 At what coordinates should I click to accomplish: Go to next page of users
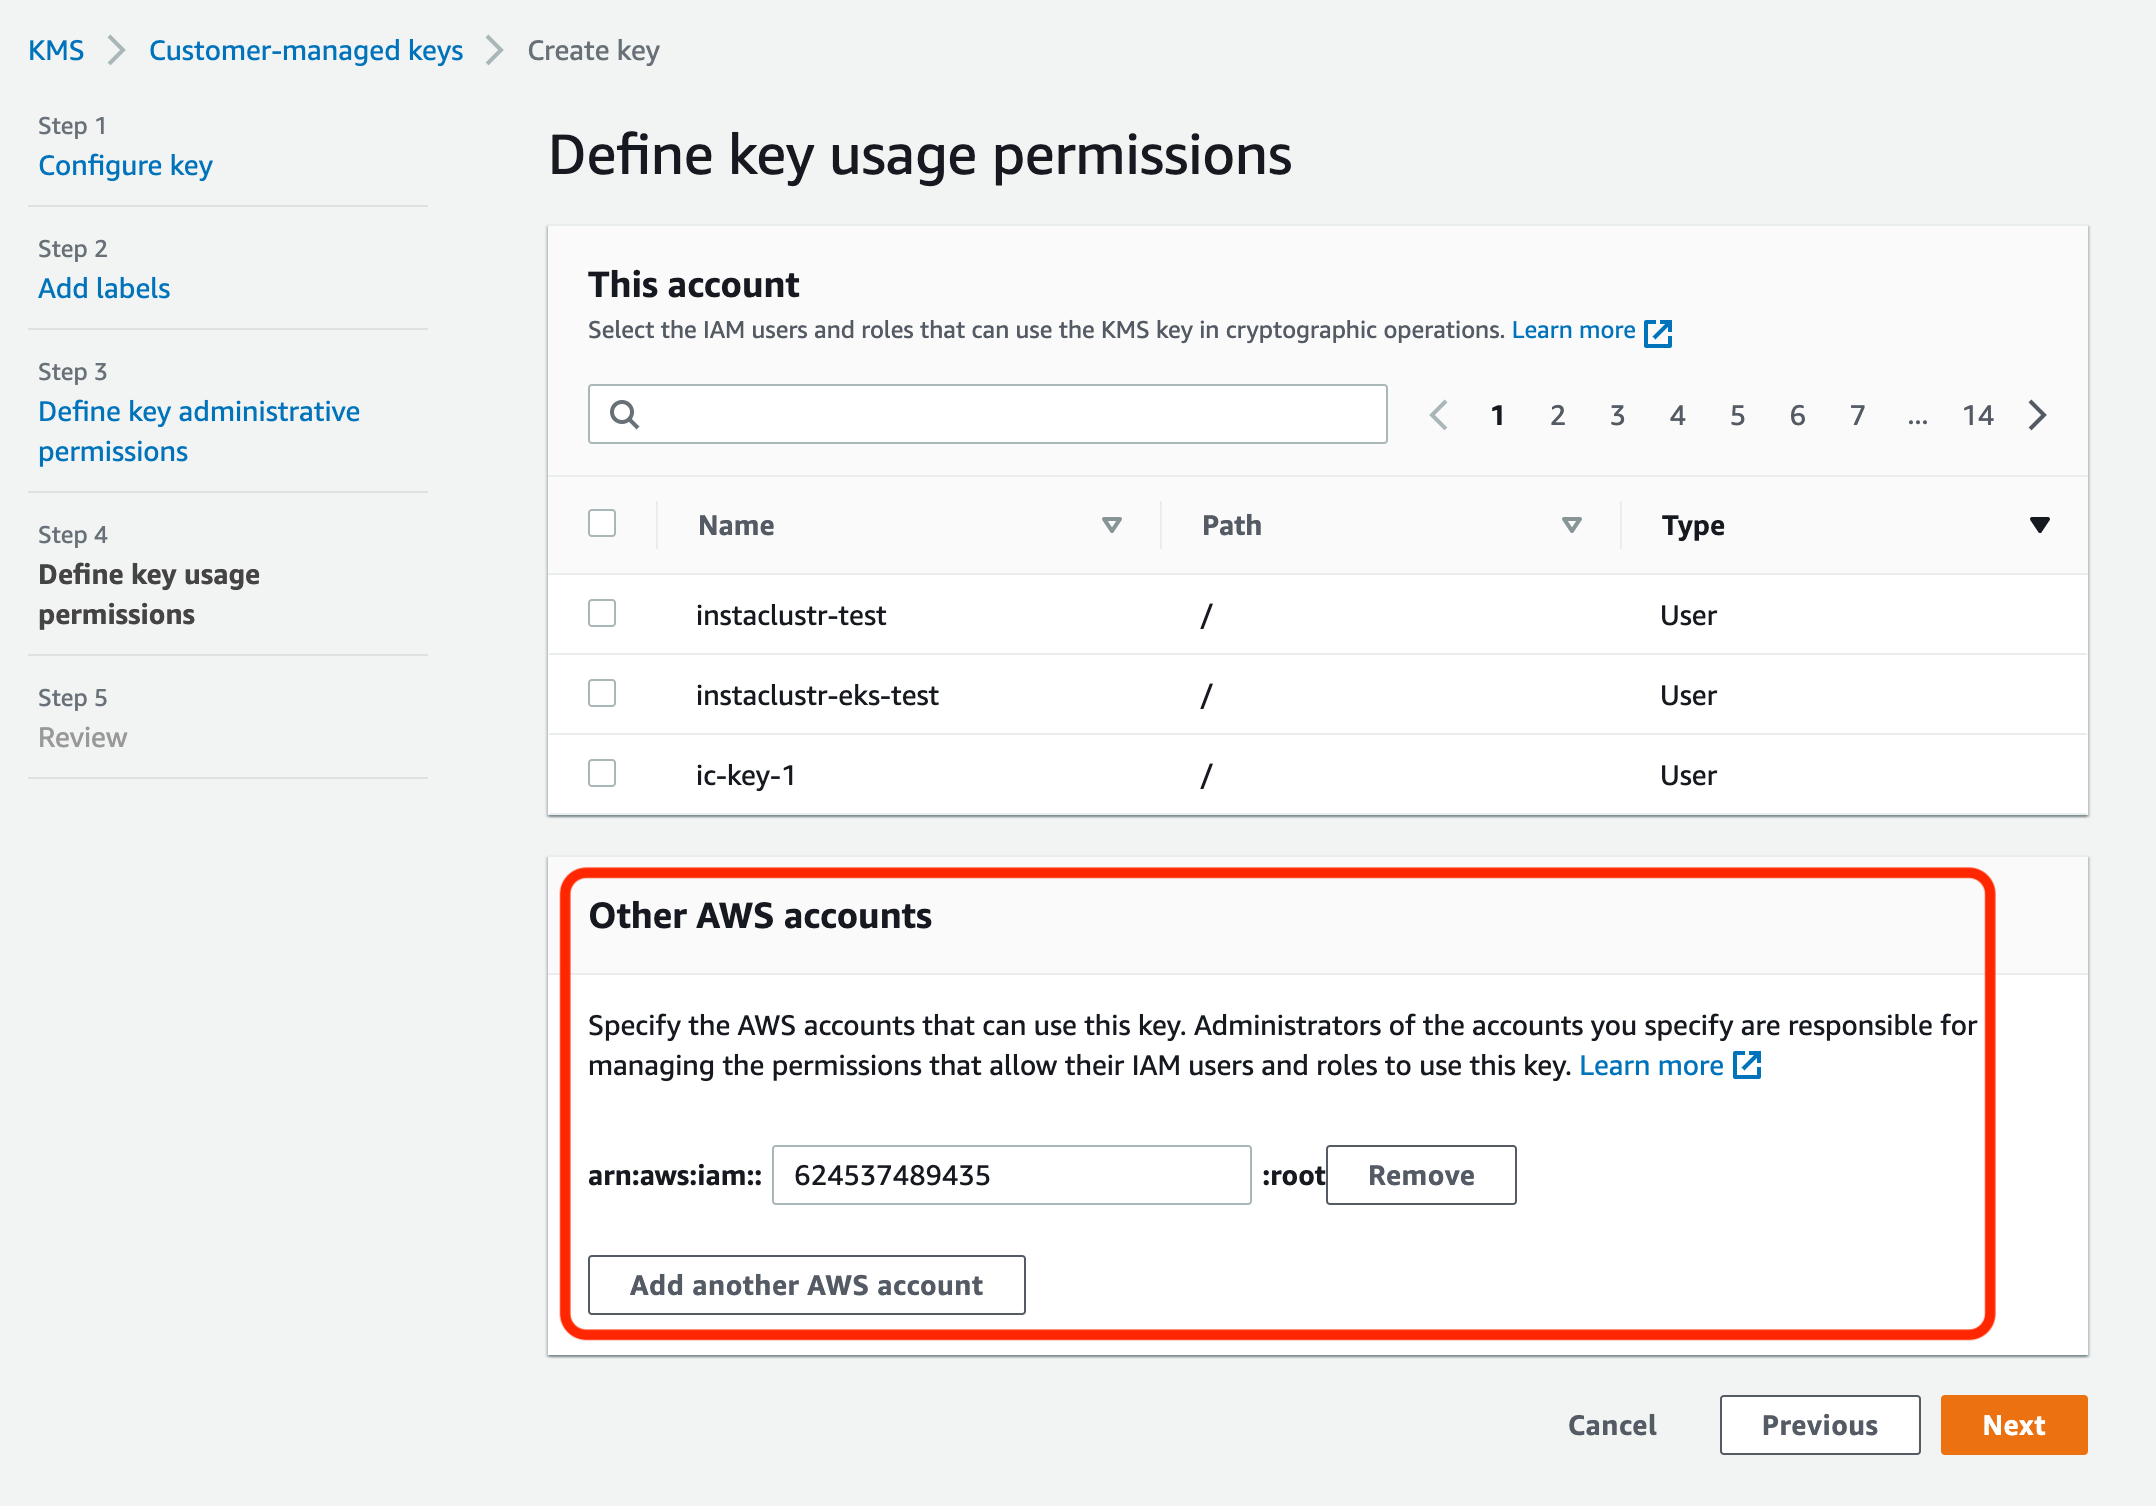[x=2037, y=415]
